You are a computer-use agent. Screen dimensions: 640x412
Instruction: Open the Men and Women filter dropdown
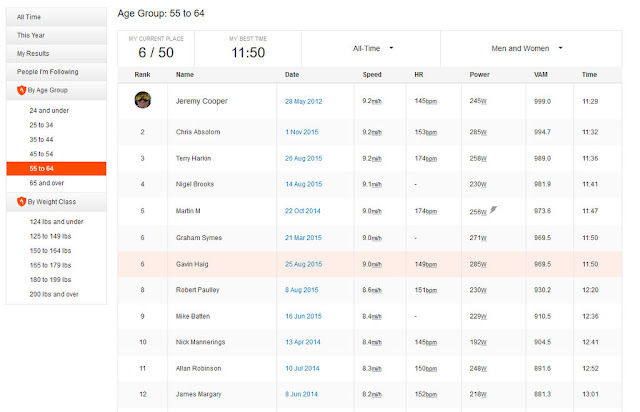[528, 47]
